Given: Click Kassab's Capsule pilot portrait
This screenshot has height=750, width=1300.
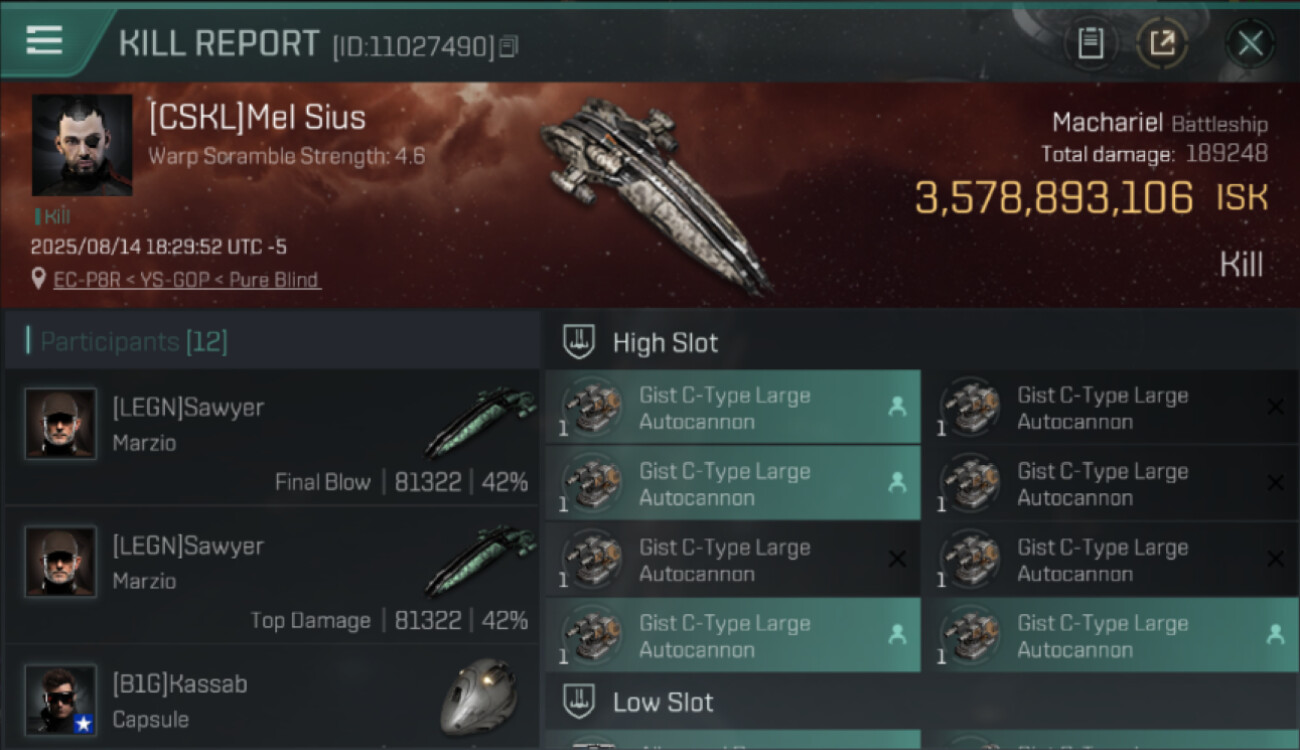Looking at the screenshot, I should click(61, 699).
